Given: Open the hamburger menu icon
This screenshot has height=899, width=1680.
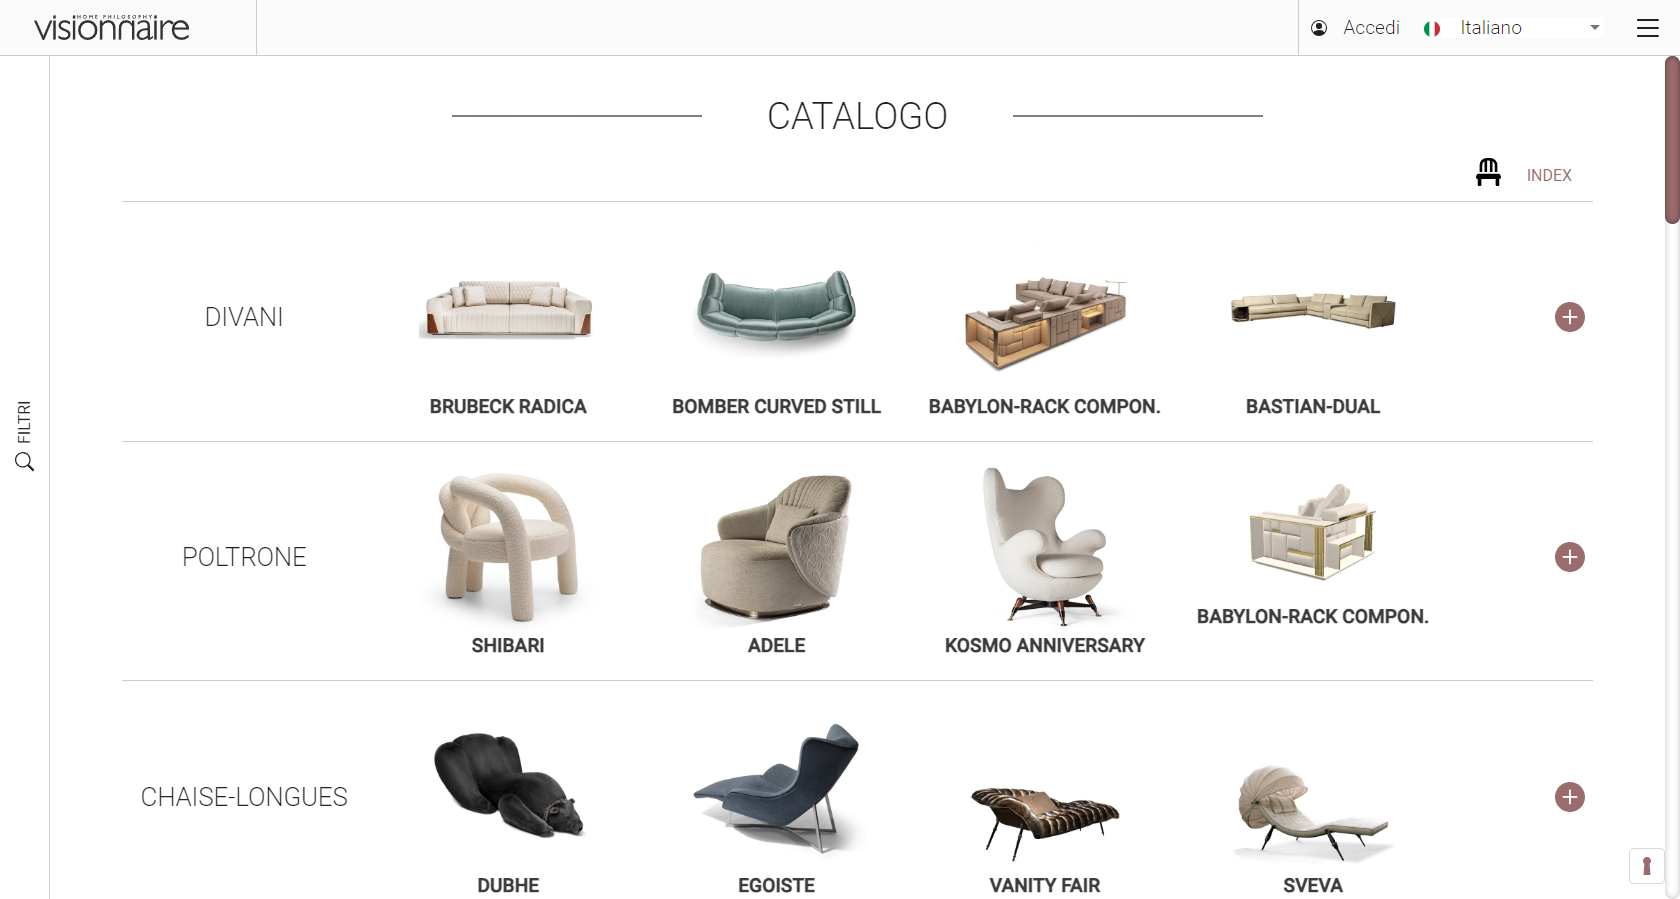Looking at the screenshot, I should click(1647, 28).
